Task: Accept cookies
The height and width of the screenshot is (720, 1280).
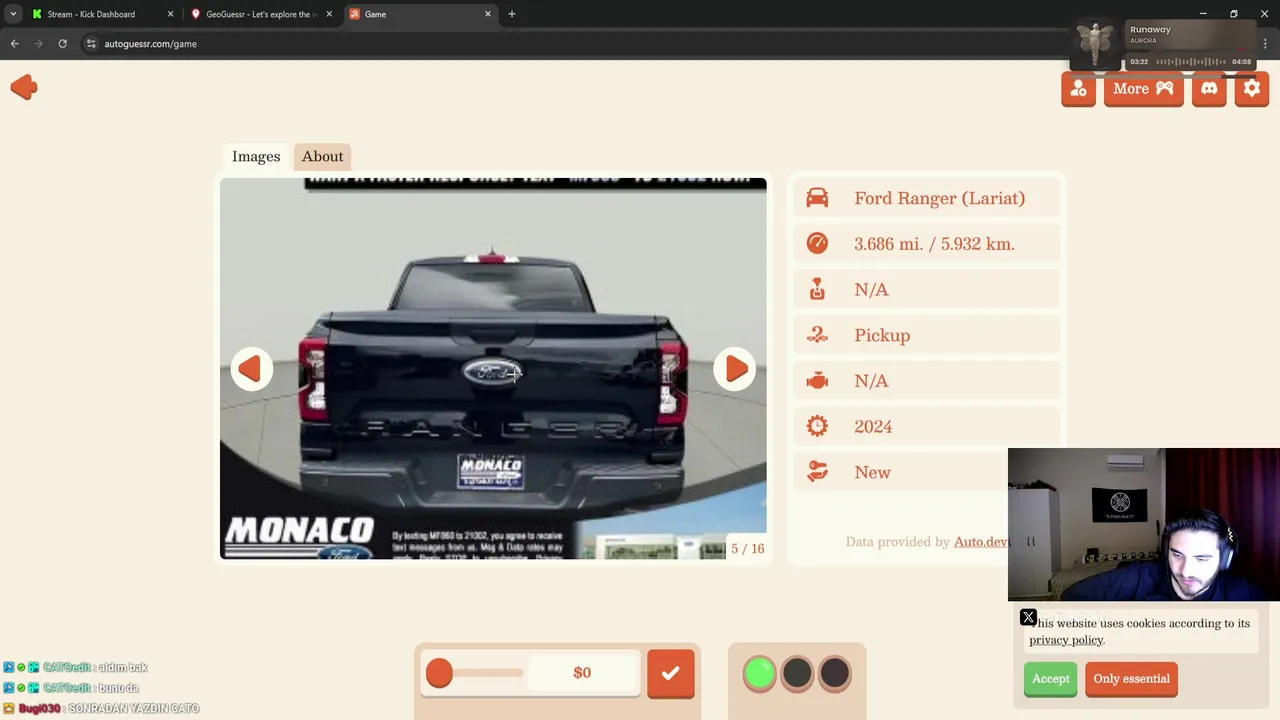Action: [x=1050, y=679]
